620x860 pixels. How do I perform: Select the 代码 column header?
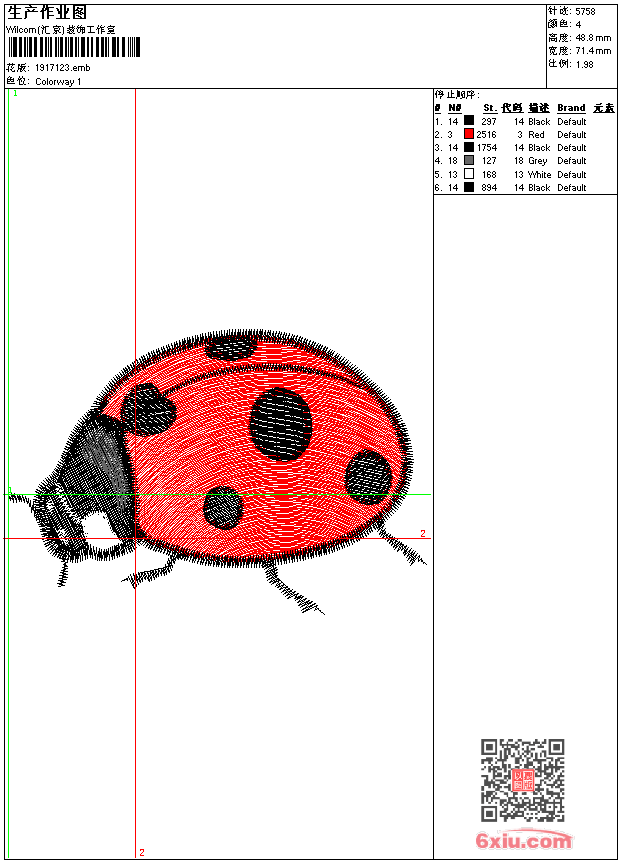(512, 108)
